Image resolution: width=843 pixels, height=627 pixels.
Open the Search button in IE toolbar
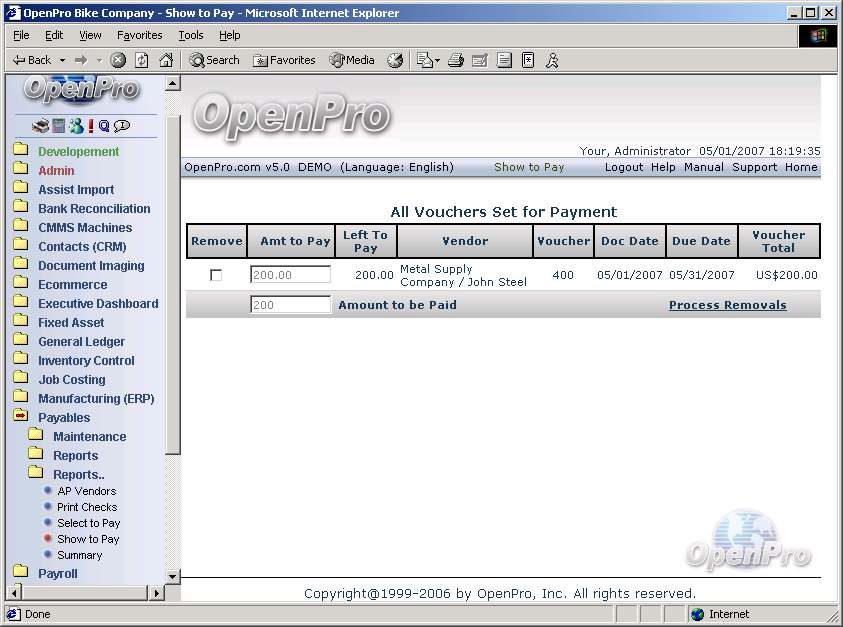pos(214,60)
